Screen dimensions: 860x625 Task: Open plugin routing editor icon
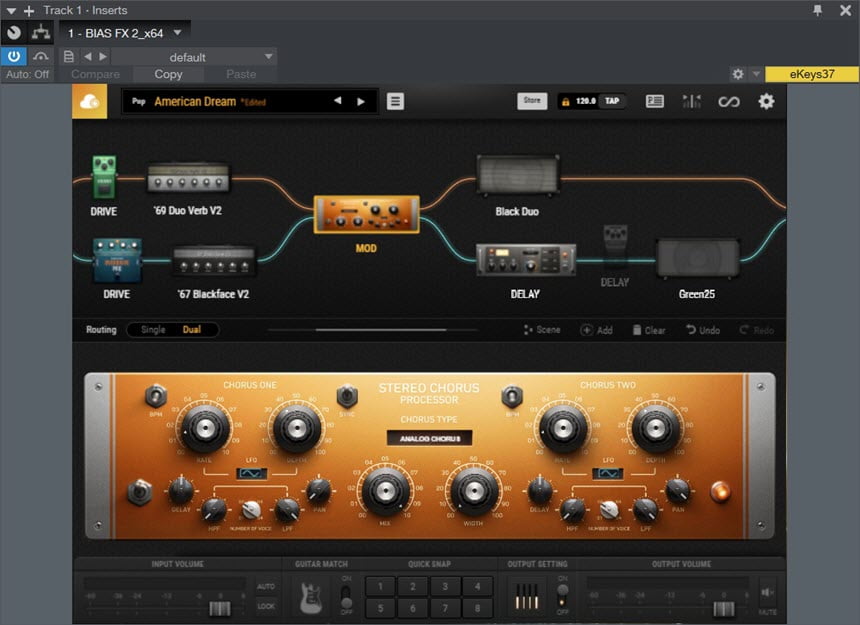(41, 33)
